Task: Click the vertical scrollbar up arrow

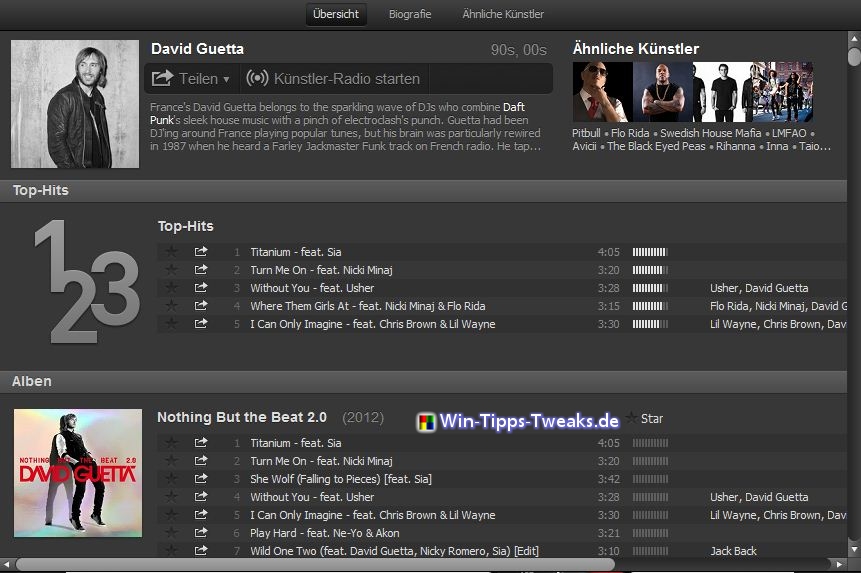Action: 854,38
